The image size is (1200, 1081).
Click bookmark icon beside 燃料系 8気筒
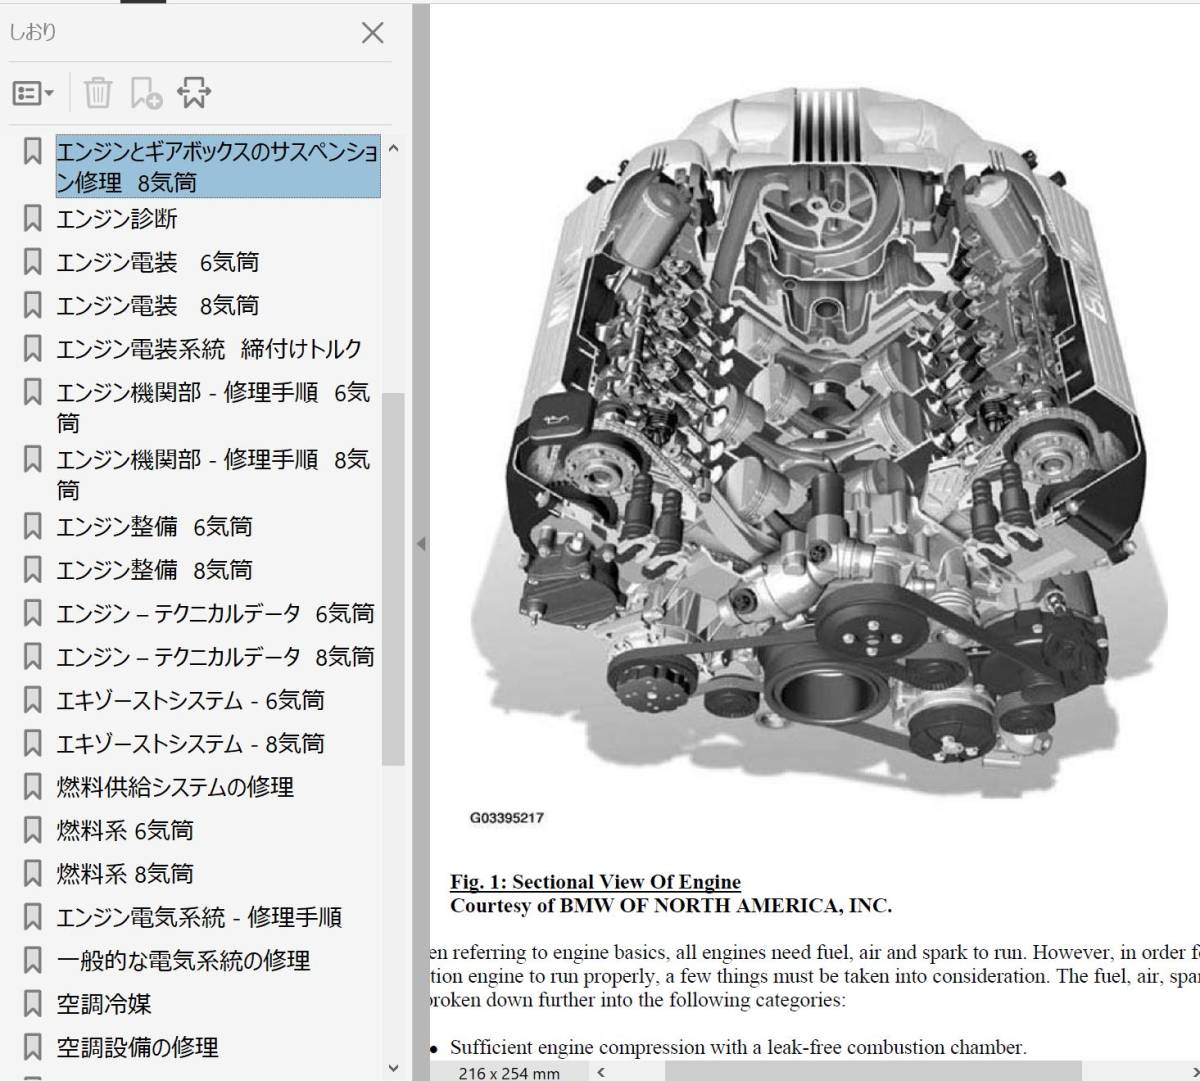pyautogui.click(x=33, y=874)
